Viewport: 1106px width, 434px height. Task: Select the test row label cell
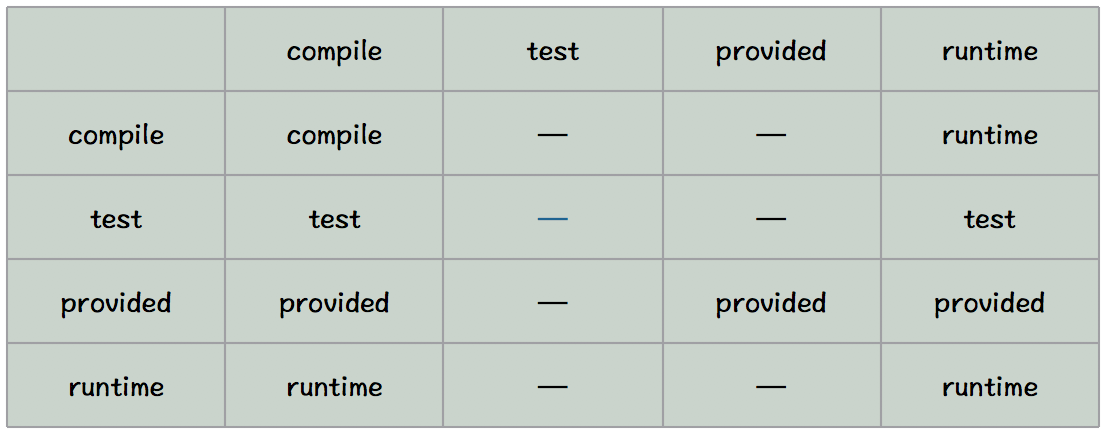116,217
